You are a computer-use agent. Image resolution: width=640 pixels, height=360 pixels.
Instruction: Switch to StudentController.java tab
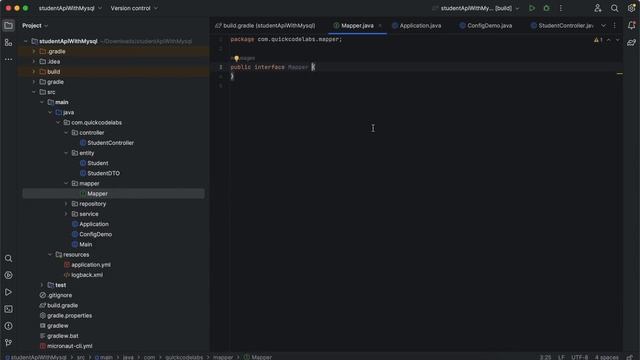(x=562, y=25)
